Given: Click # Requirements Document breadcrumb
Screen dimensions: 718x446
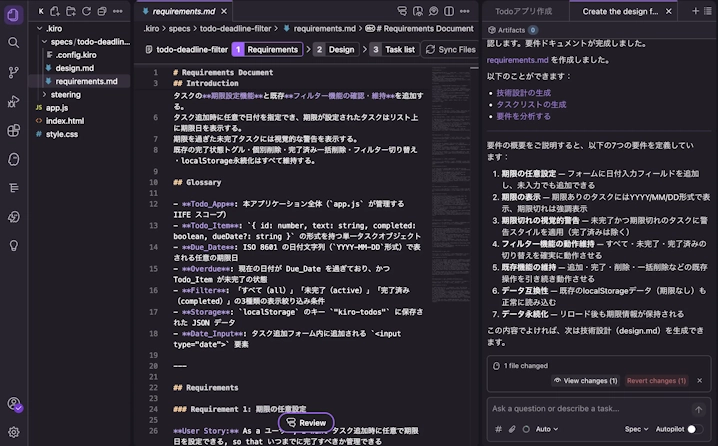Looking at the screenshot, I should [420, 28].
